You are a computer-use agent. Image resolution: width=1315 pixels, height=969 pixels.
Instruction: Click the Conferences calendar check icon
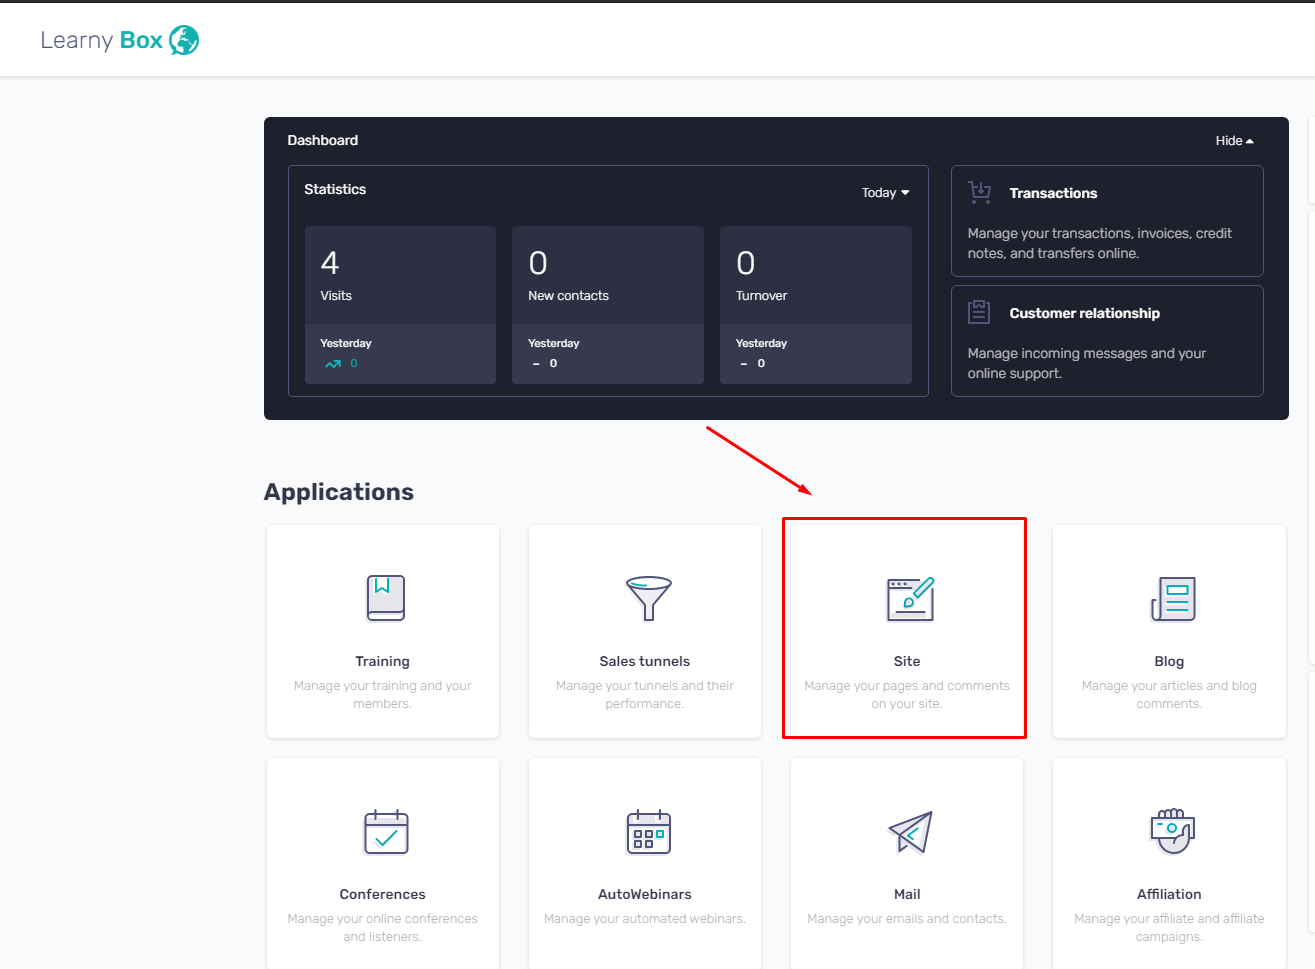pyautogui.click(x=386, y=832)
